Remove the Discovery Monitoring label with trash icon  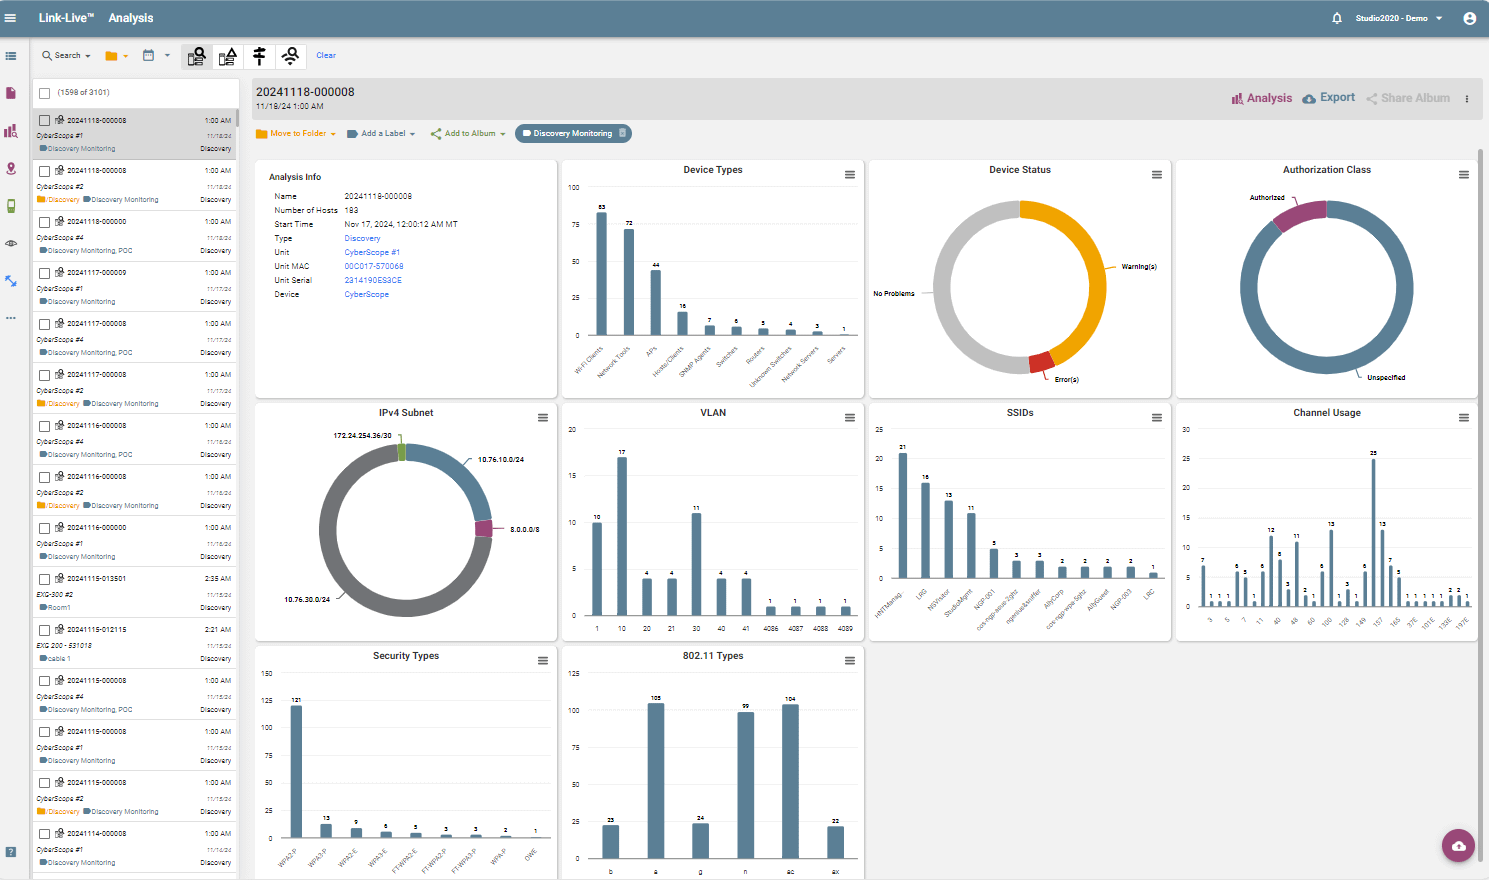pos(623,133)
